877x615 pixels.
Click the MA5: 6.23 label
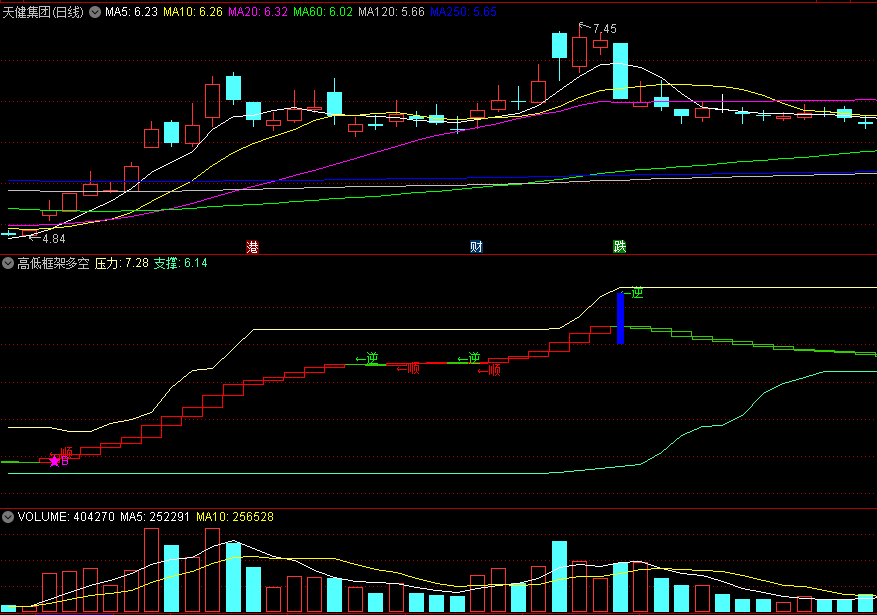pos(131,12)
